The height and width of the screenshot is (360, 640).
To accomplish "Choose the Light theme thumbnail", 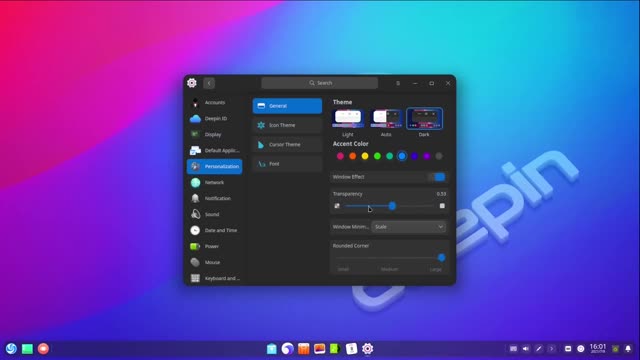I will point(348,118).
